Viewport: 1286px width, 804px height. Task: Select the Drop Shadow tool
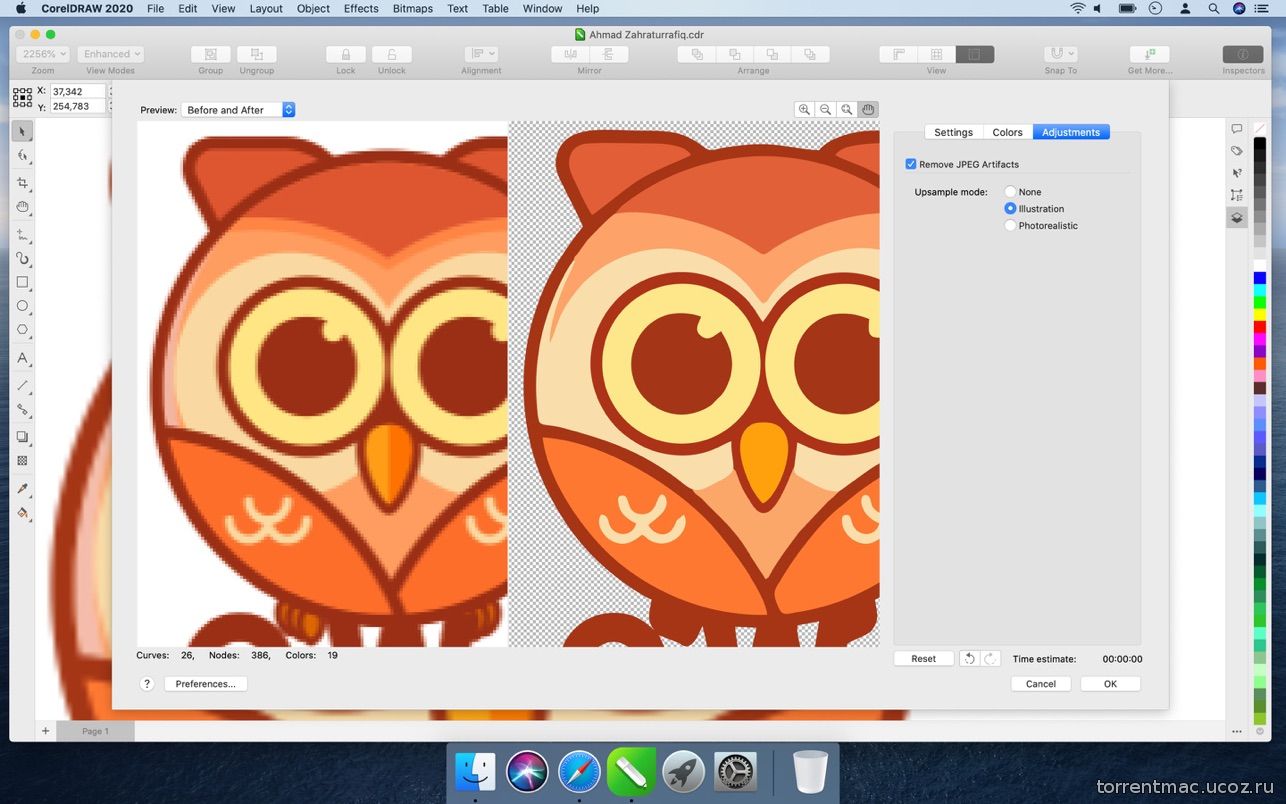[x=22, y=437]
